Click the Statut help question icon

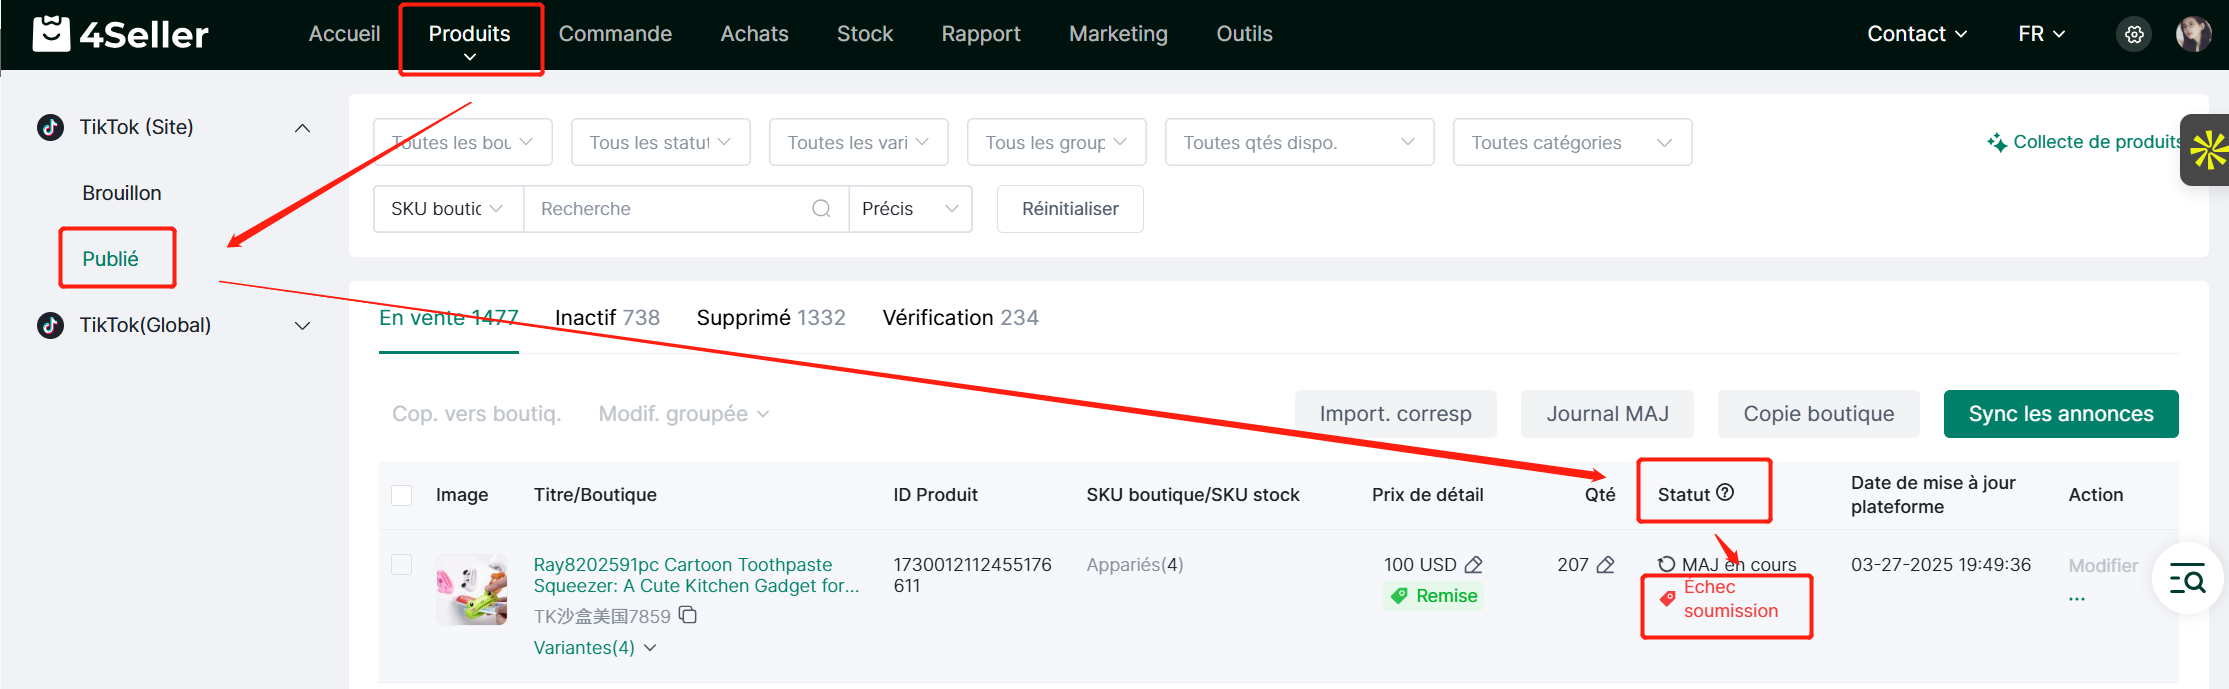point(1725,493)
